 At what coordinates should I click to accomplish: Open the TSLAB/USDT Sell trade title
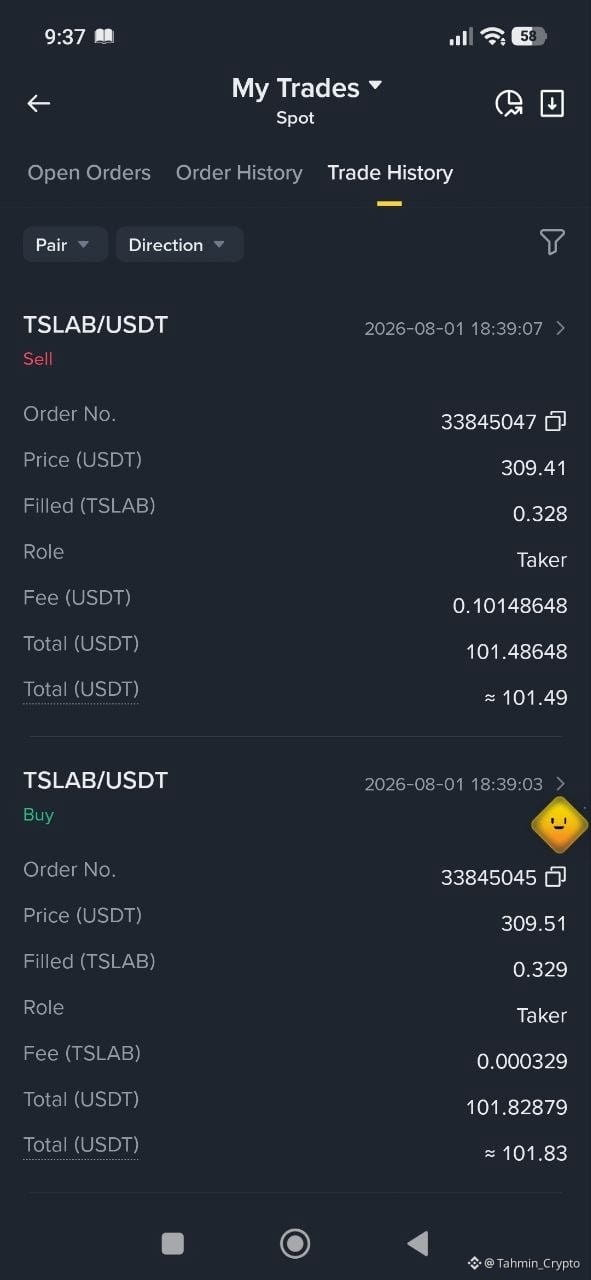click(x=95, y=325)
